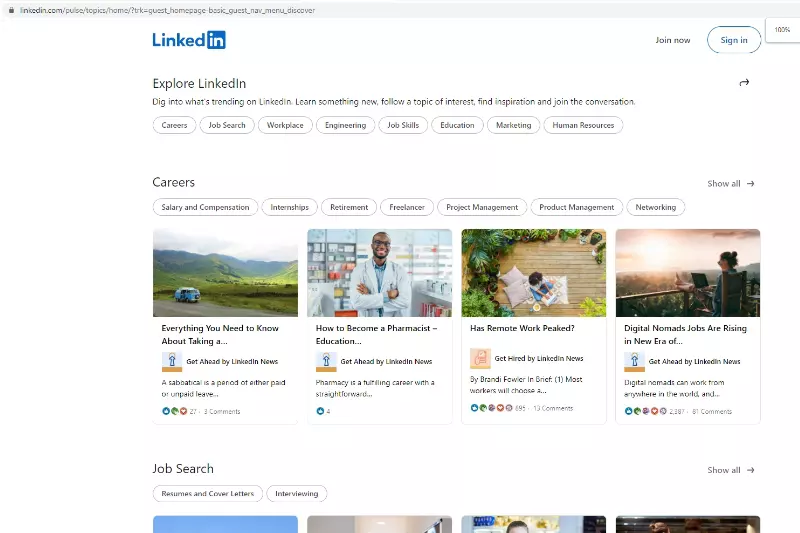This screenshot has height=533, width=800.
Task: Click Get Hired avatar on Remote Work article
Action: click(x=480, y=358)
